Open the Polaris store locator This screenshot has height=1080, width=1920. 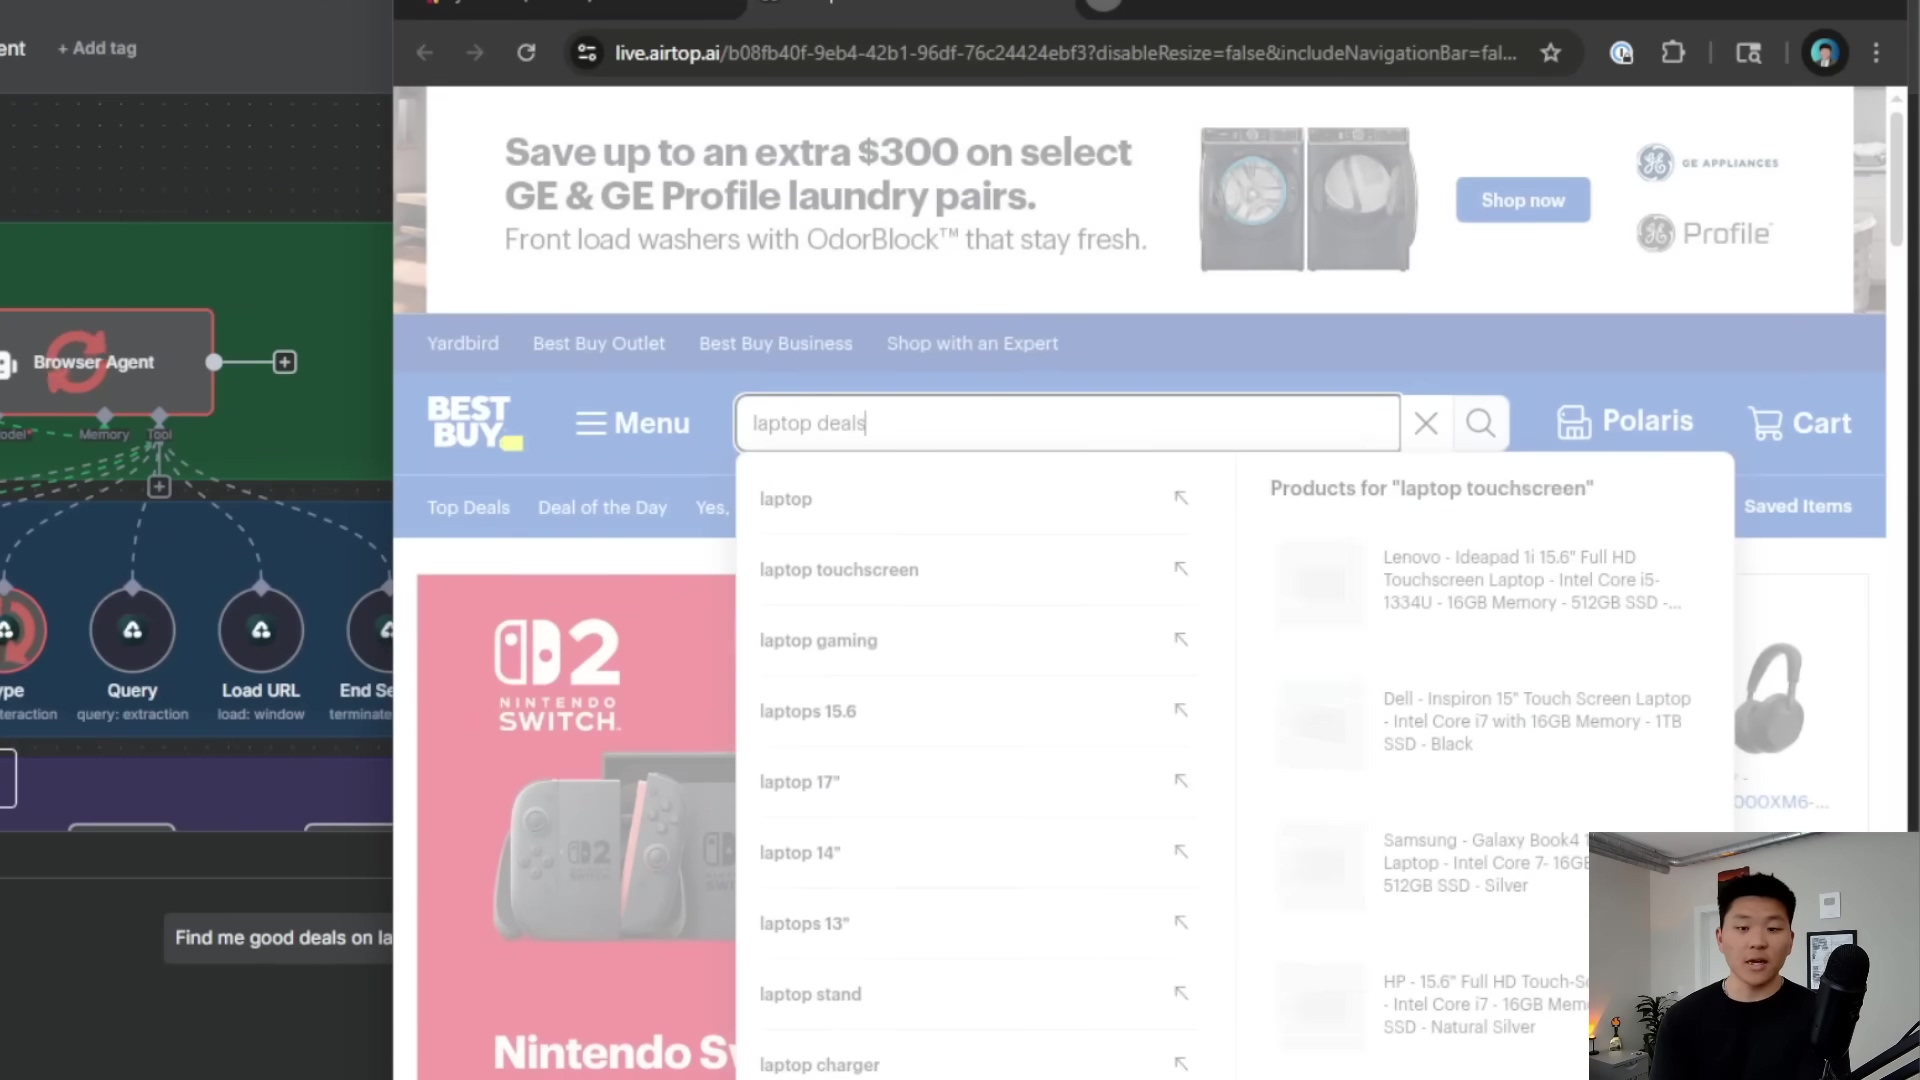pos(1625,422)
